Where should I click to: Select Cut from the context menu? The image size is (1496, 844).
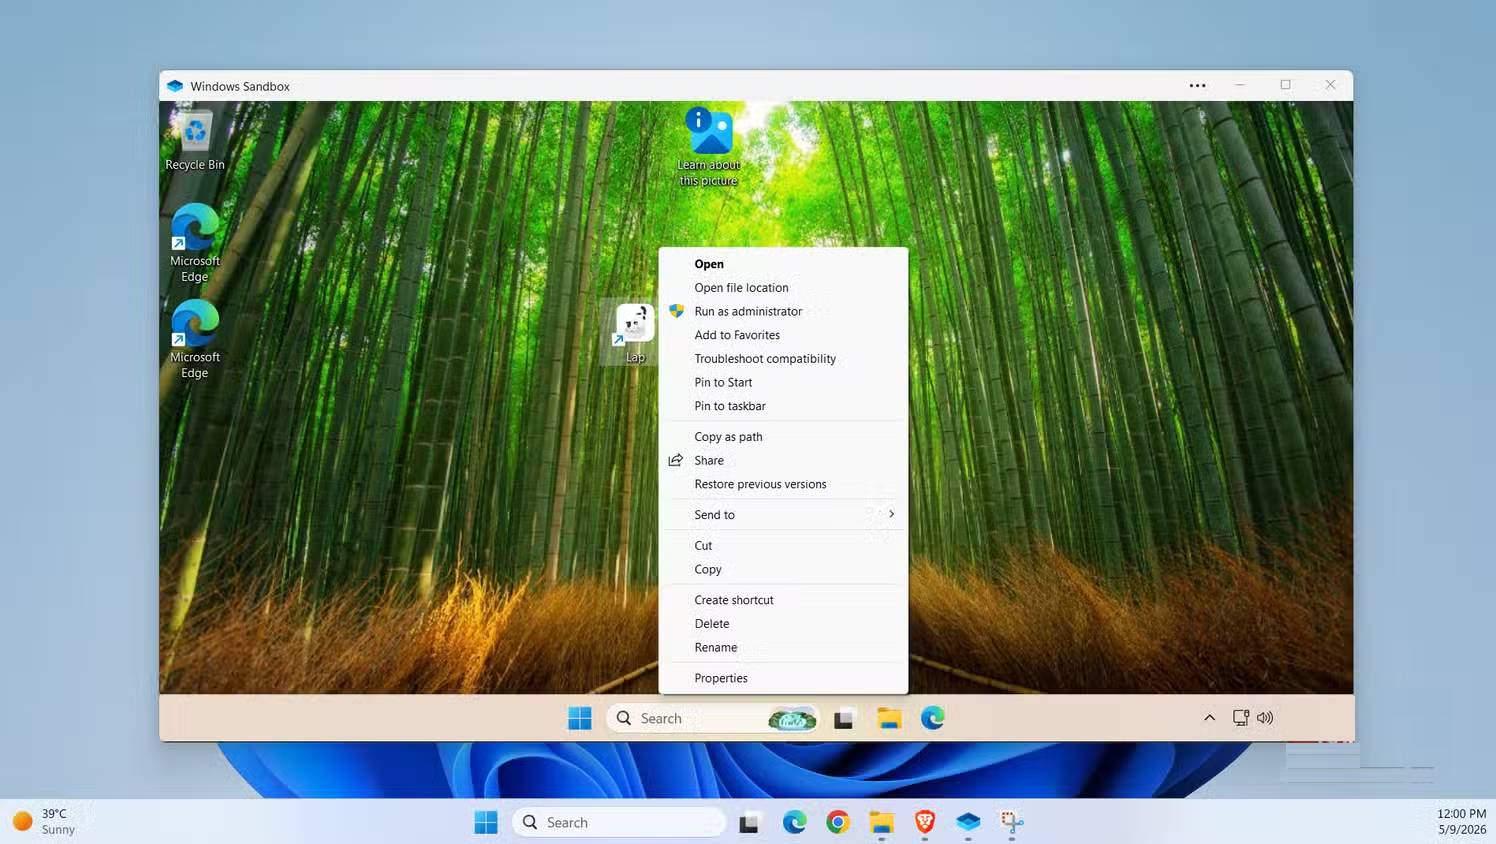[783, 546]
